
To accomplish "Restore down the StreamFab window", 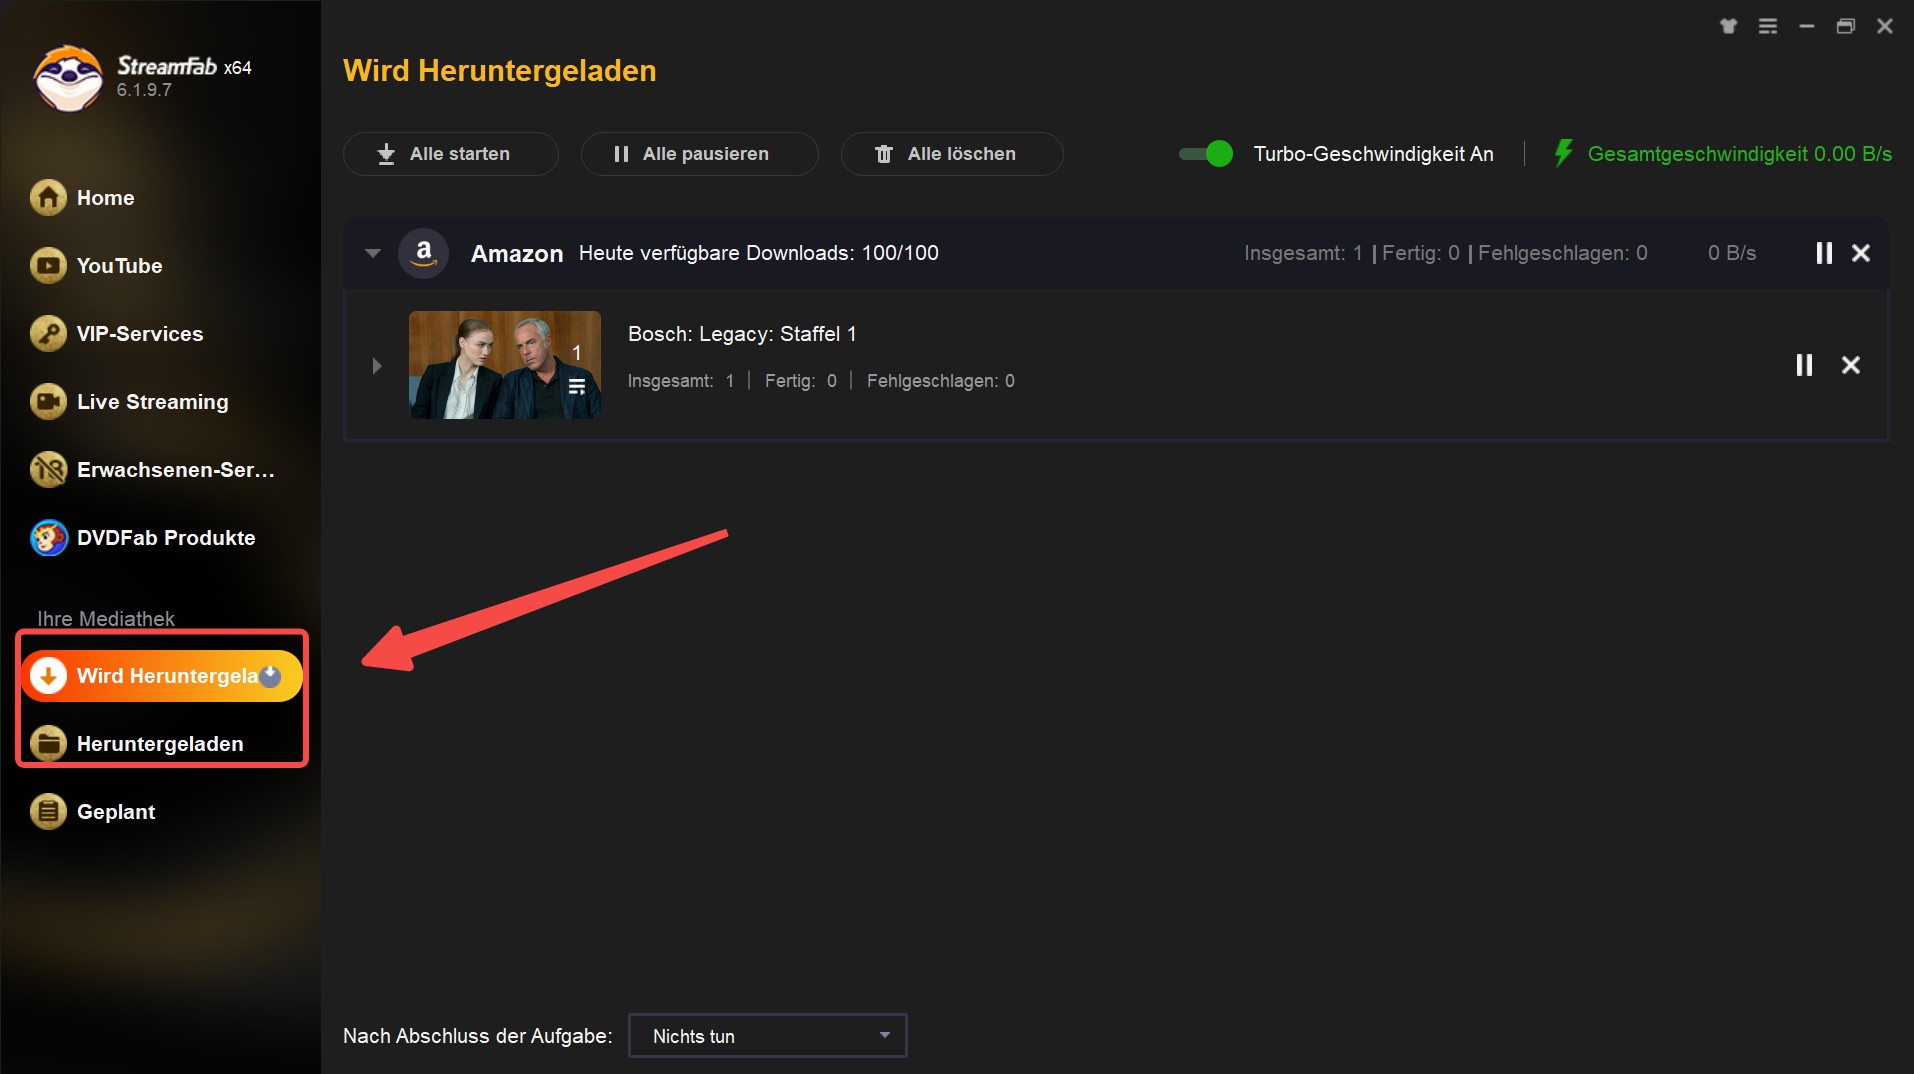I will pos(1846,26).
